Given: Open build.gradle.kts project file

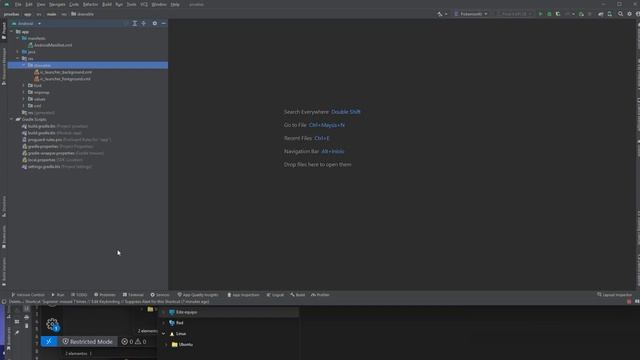Looking at the screenshot, I should point(55,126).
